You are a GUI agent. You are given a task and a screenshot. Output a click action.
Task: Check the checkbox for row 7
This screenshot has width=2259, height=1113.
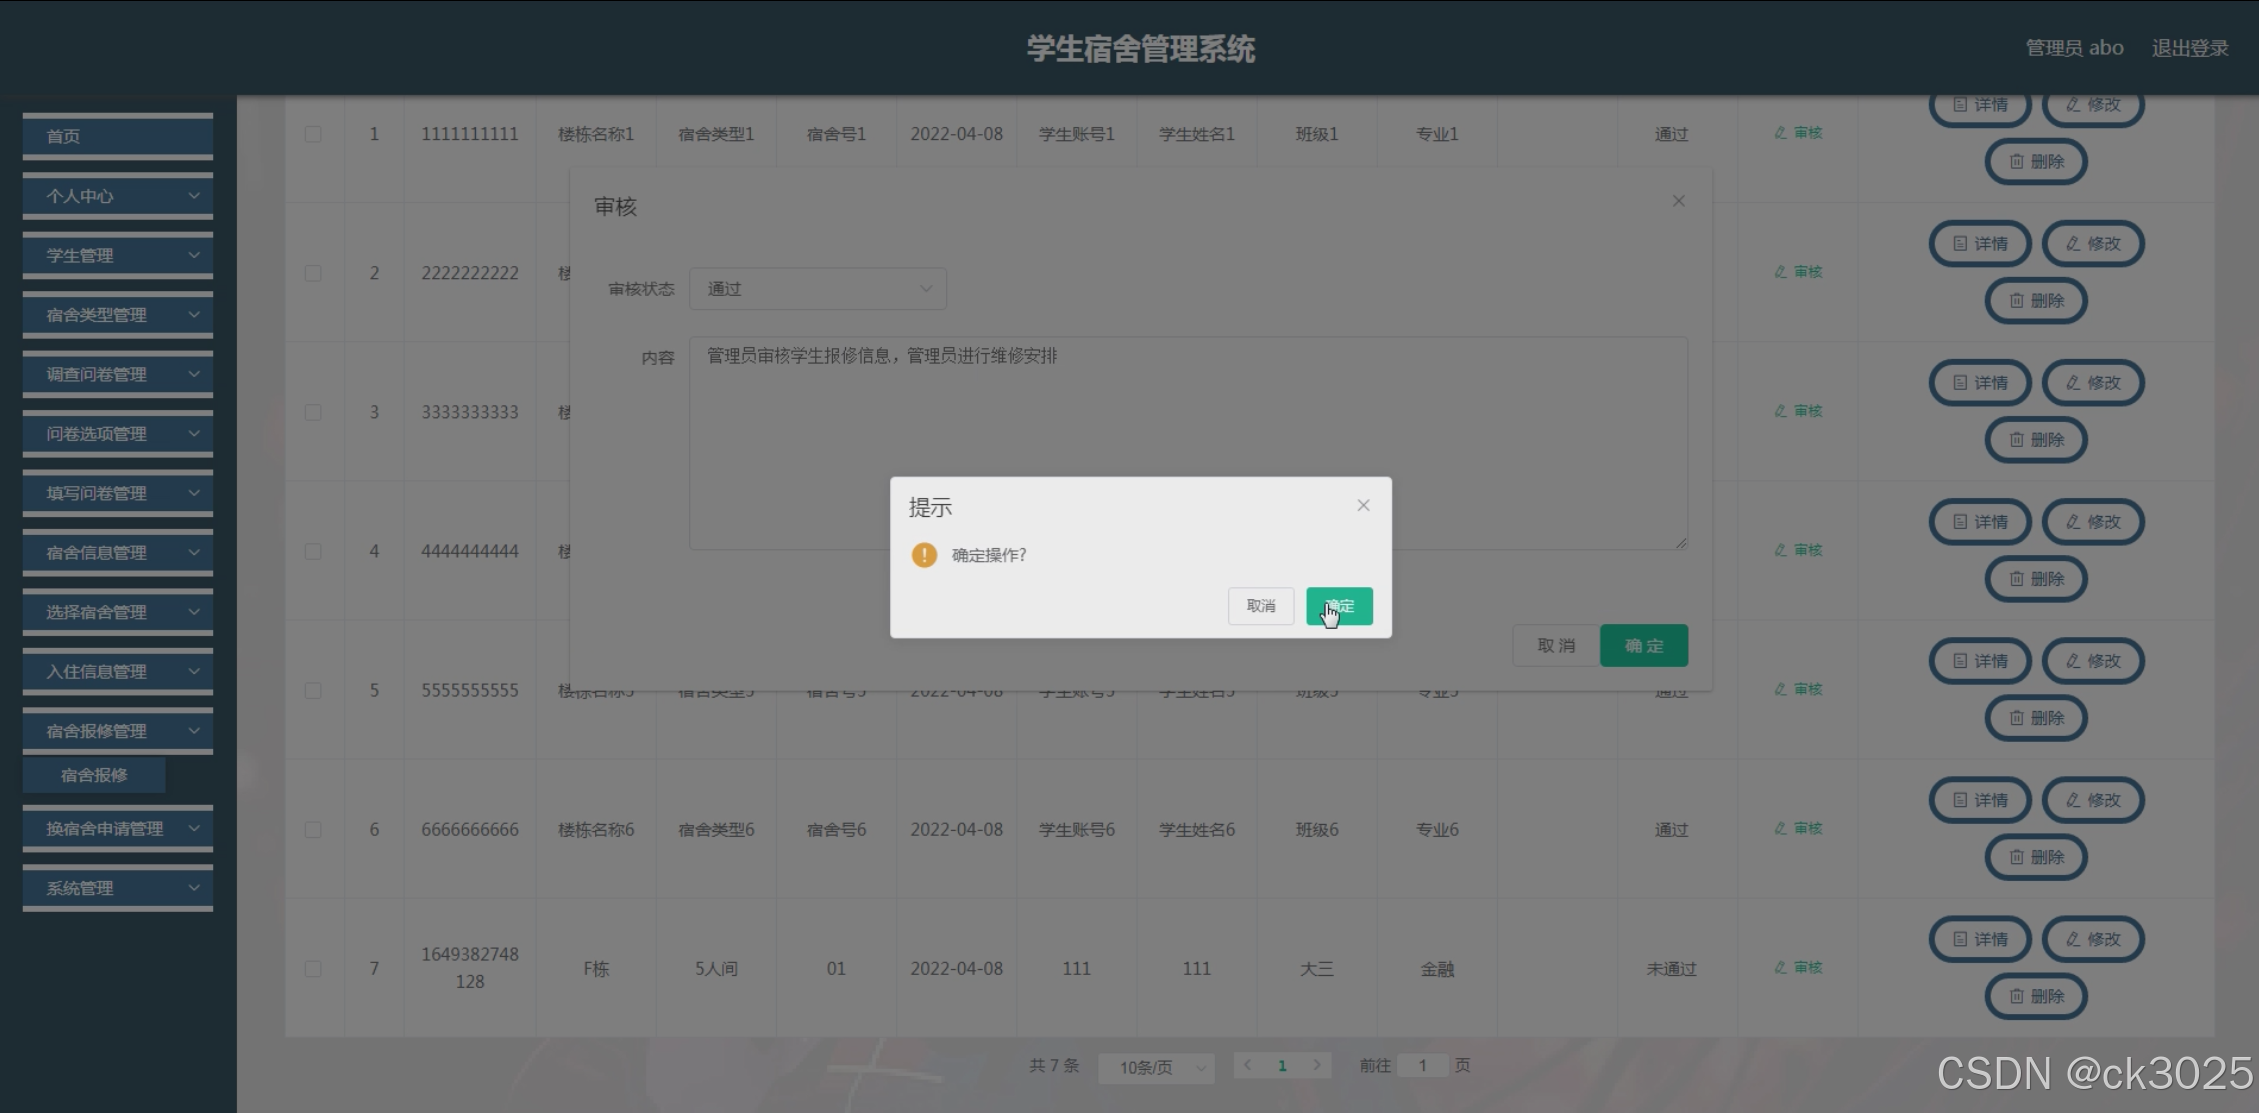[x=313, y=968]
